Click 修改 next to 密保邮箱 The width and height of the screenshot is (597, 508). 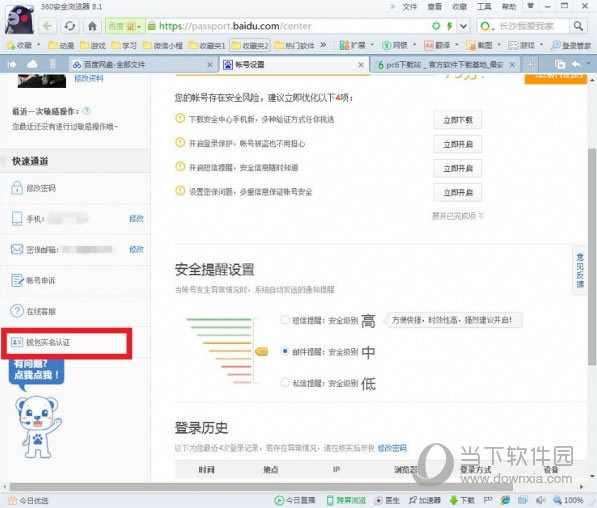[136, 249]
